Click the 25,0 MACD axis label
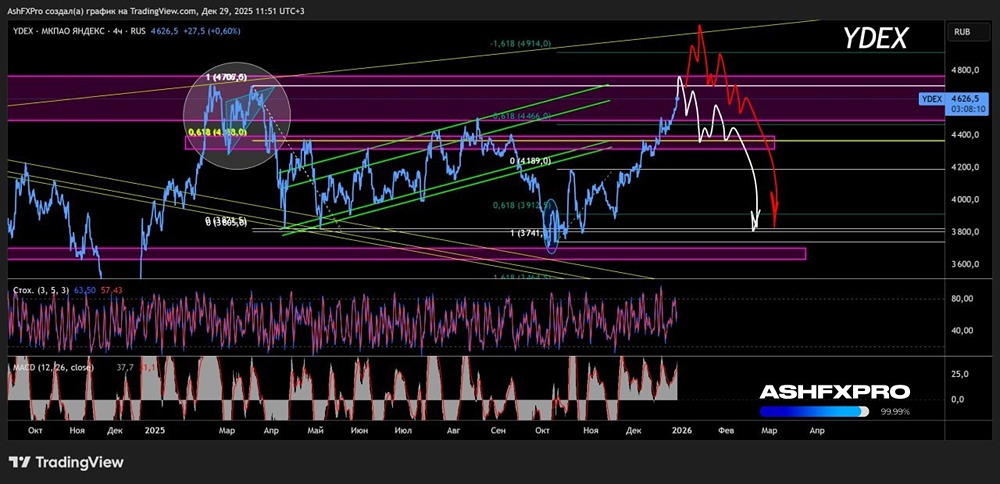The height and width of the screenshot is (484, 1000). [x=961, y=374]
